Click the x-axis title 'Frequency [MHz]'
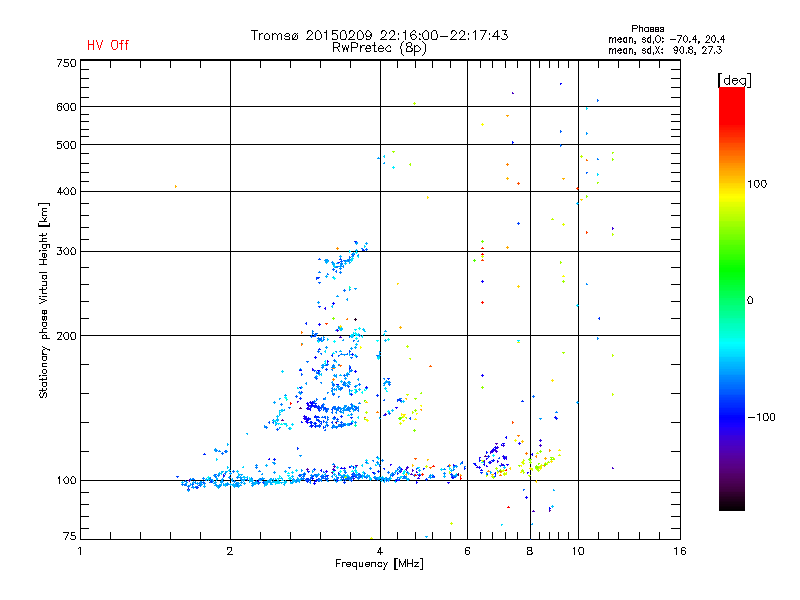Screen dimensions: 800x600 coord(379,564)
